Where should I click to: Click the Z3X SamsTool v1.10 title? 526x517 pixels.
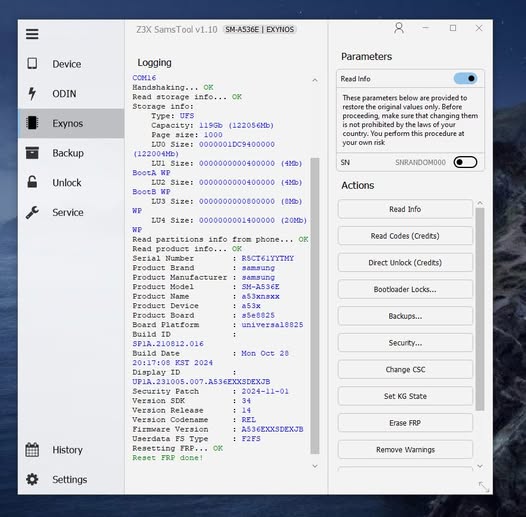click(177, 30)
